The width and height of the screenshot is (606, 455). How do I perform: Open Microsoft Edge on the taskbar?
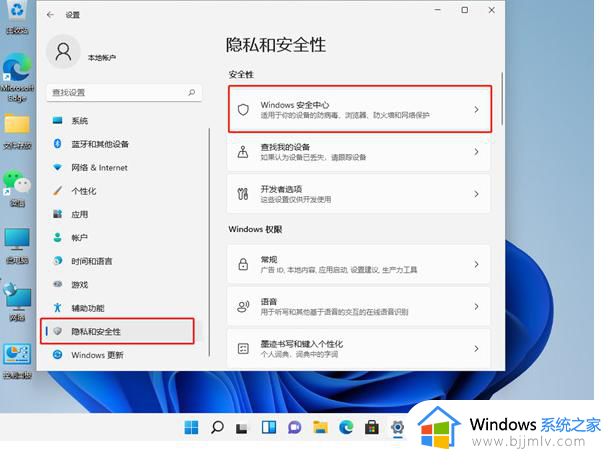tap(346, 427)
